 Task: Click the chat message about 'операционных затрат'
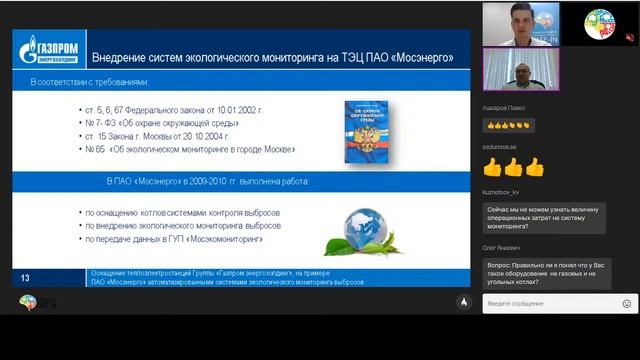click(544, 218)
